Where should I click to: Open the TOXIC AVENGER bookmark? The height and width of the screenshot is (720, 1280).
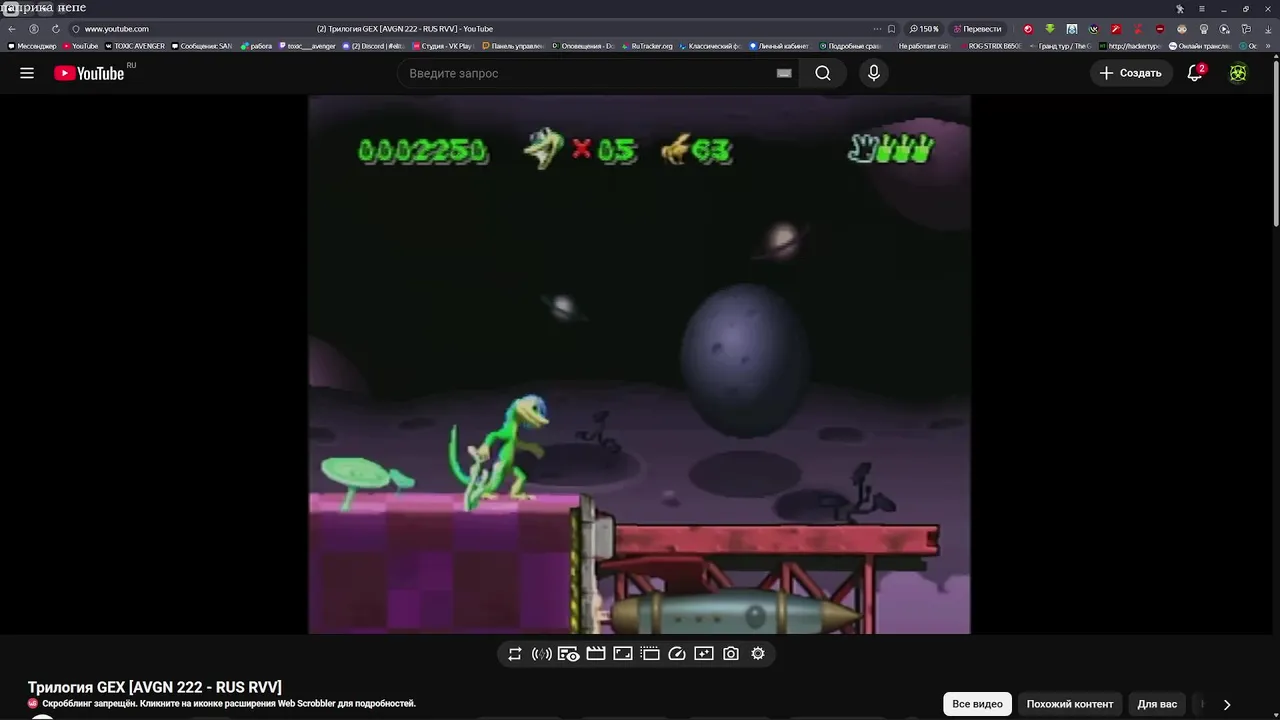(x=135, y=46)
